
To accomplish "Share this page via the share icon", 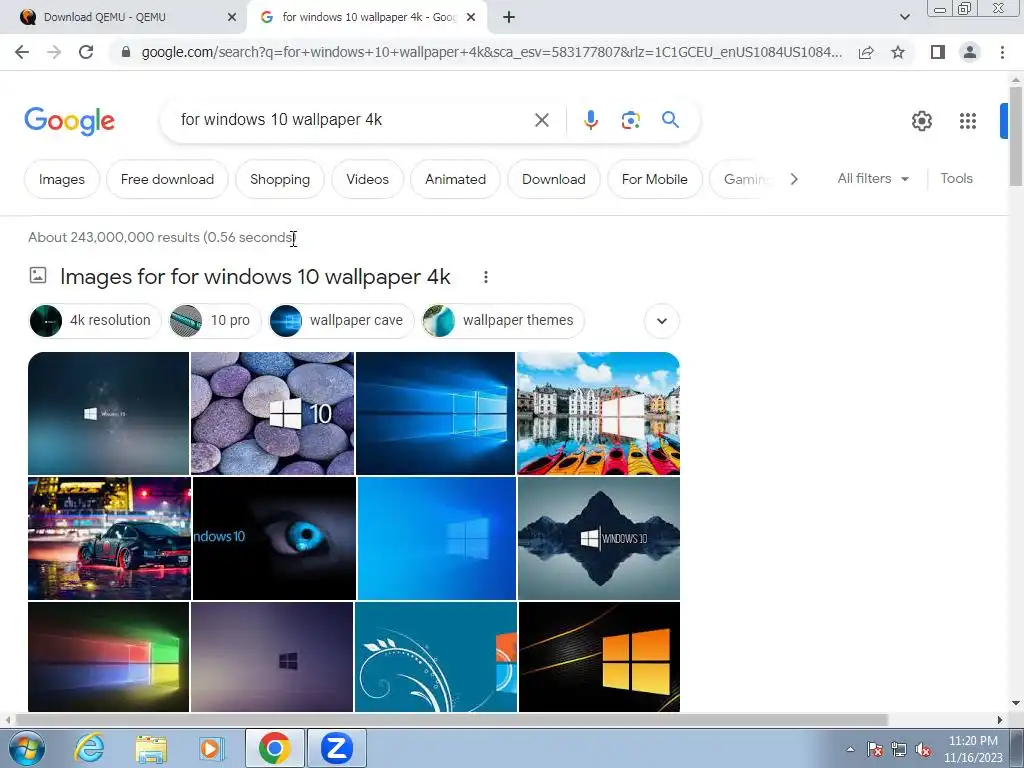I will pyautogui.click(x=866, y=52).
